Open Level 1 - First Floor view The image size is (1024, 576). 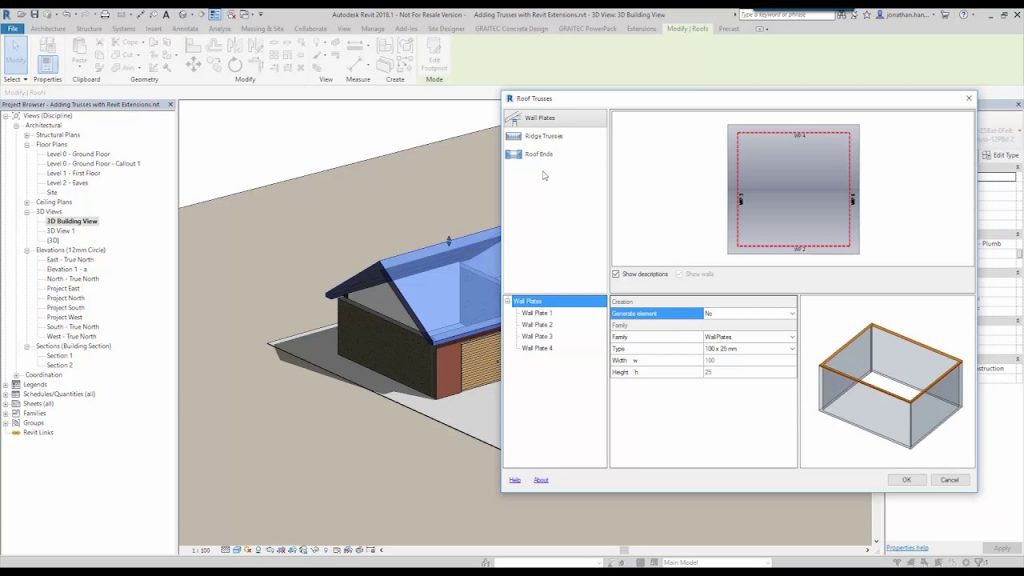(73, 174)
